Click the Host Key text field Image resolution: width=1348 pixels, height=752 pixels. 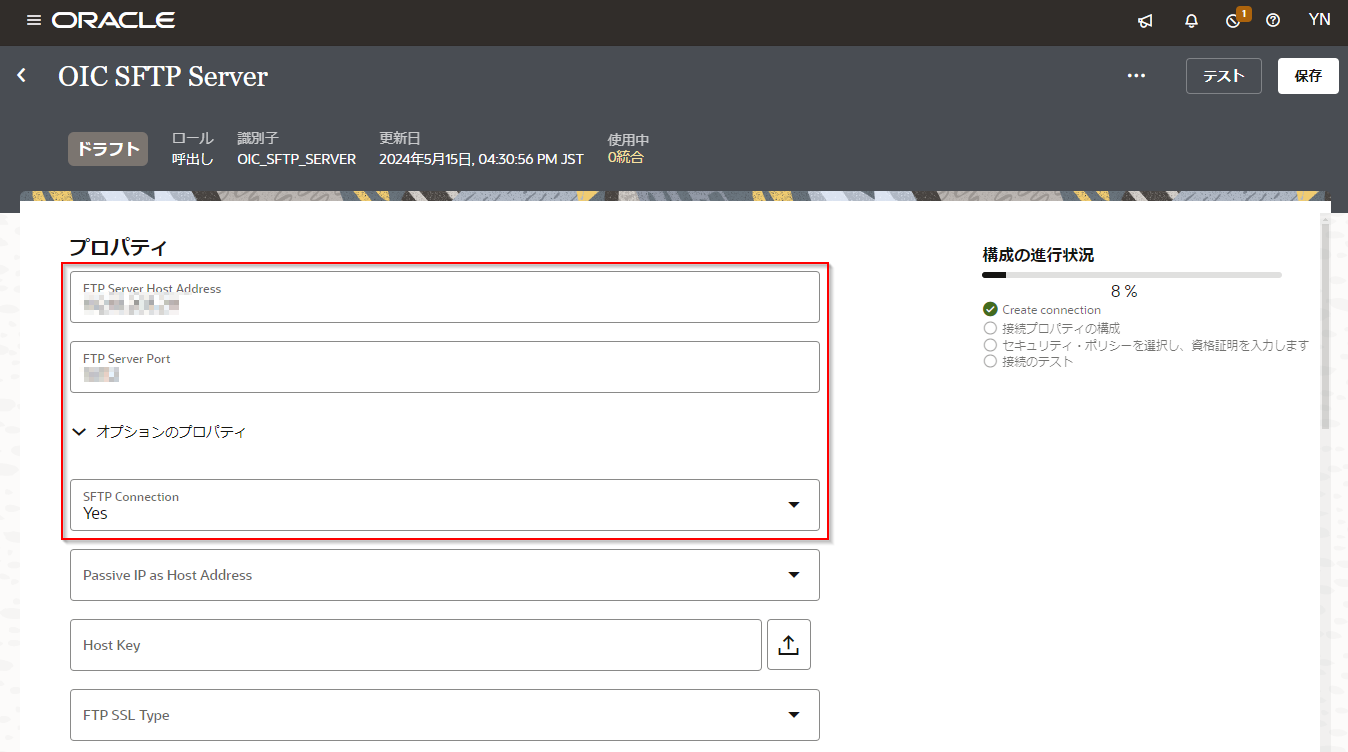tap(415, 645)
